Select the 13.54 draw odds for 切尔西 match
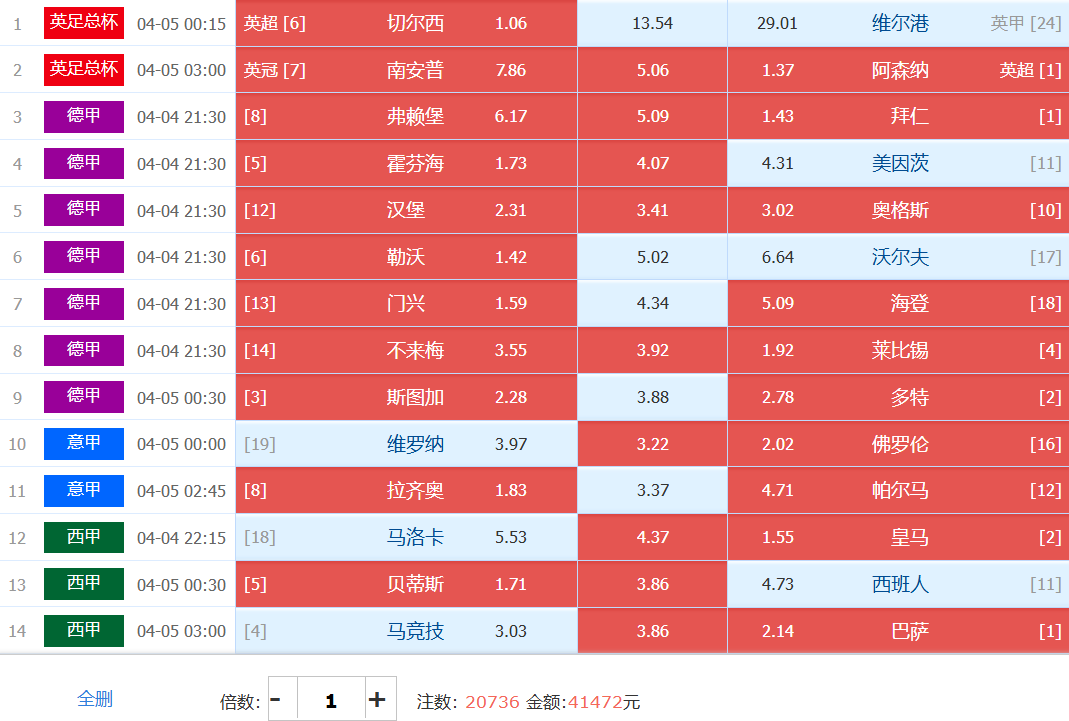The width and height of the screenshot is (1069, 721). [x=652, y=23]
